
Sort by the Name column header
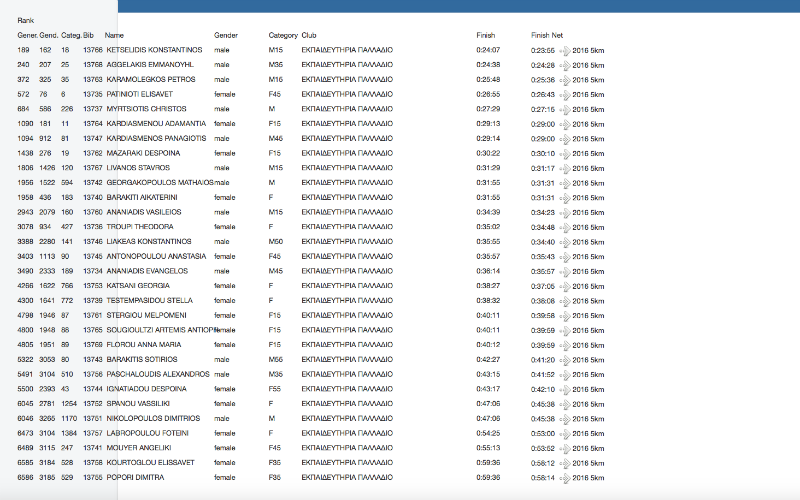point(114,35)
